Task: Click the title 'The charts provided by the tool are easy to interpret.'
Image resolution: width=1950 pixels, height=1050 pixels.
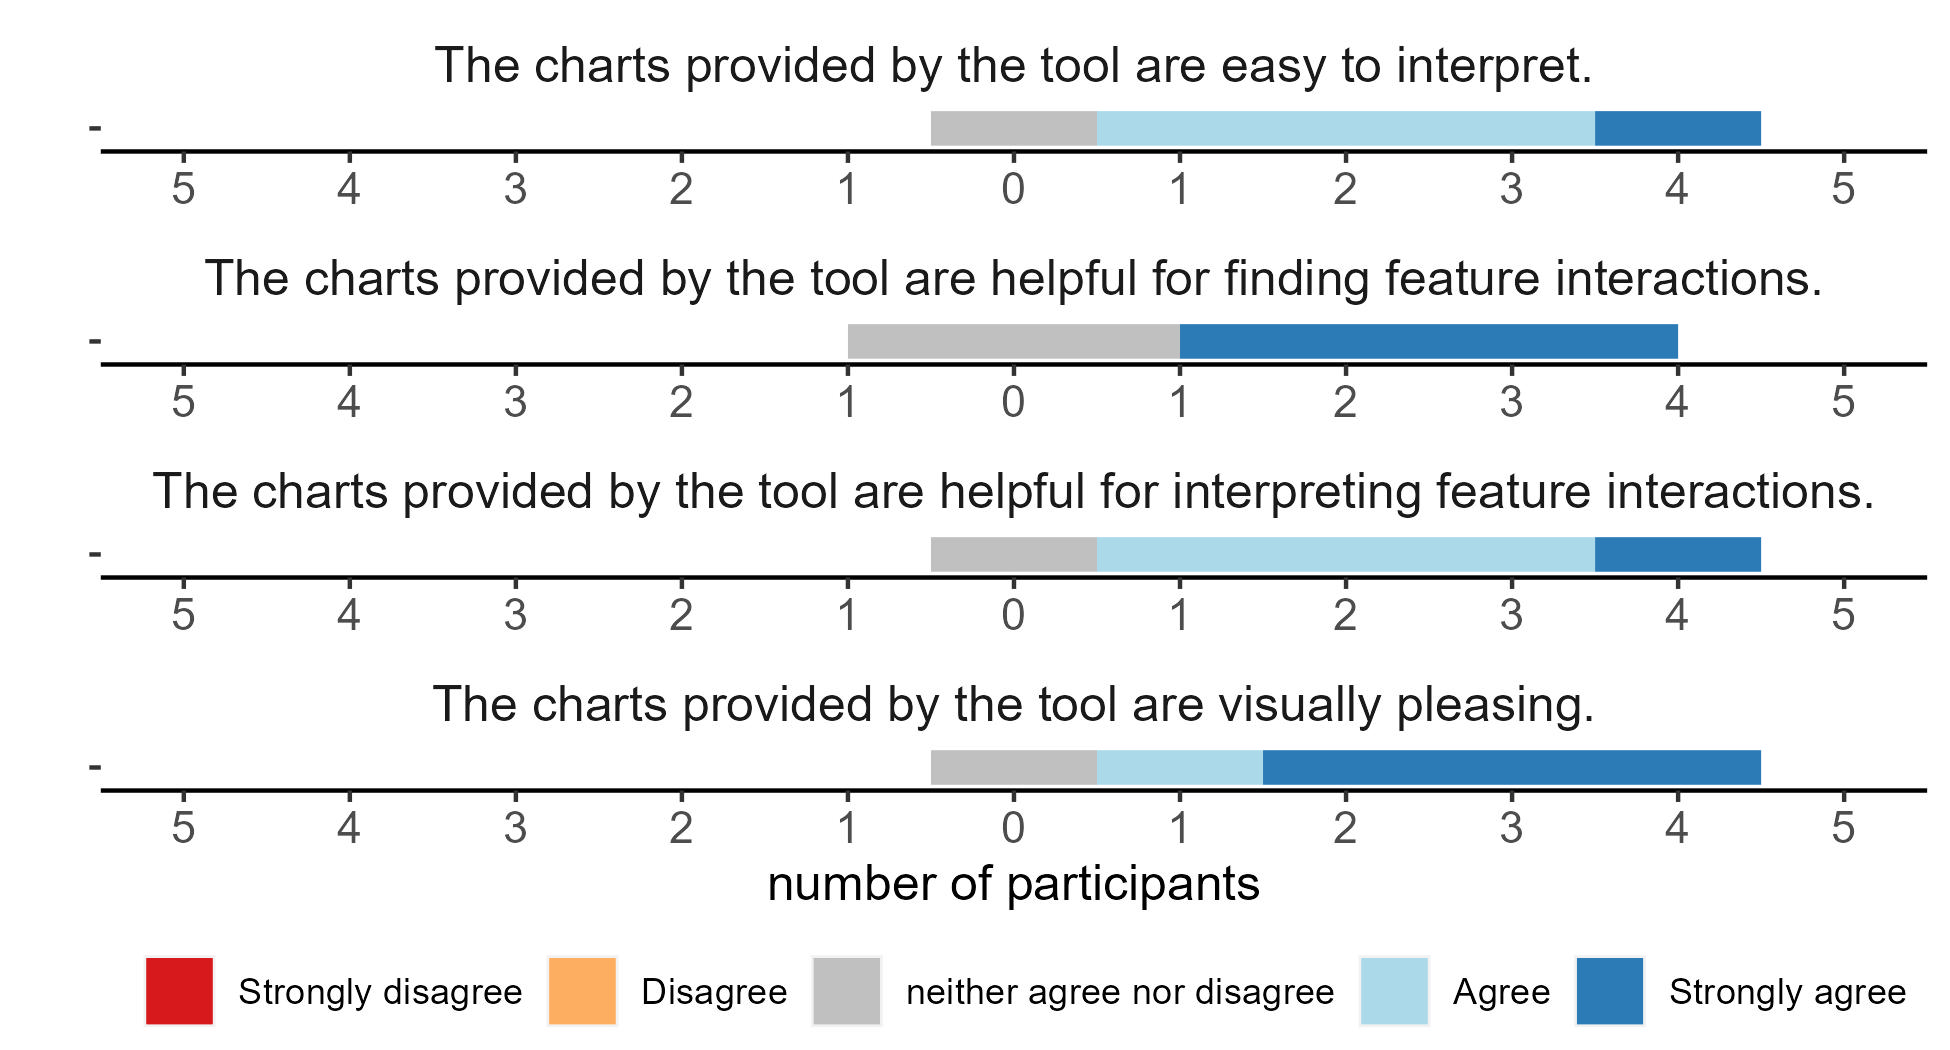Action: [1013, 66]
